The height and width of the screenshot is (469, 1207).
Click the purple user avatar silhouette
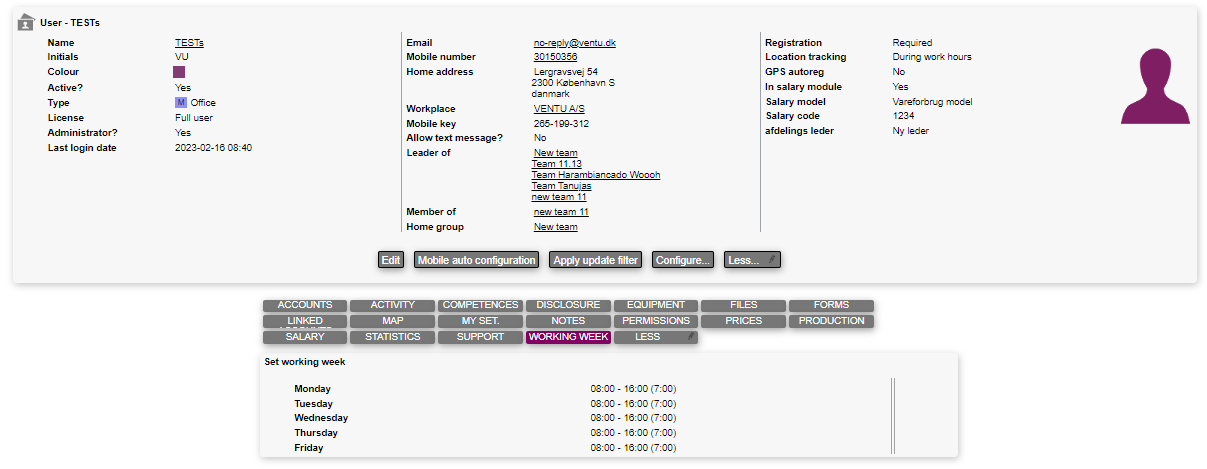1155,87
